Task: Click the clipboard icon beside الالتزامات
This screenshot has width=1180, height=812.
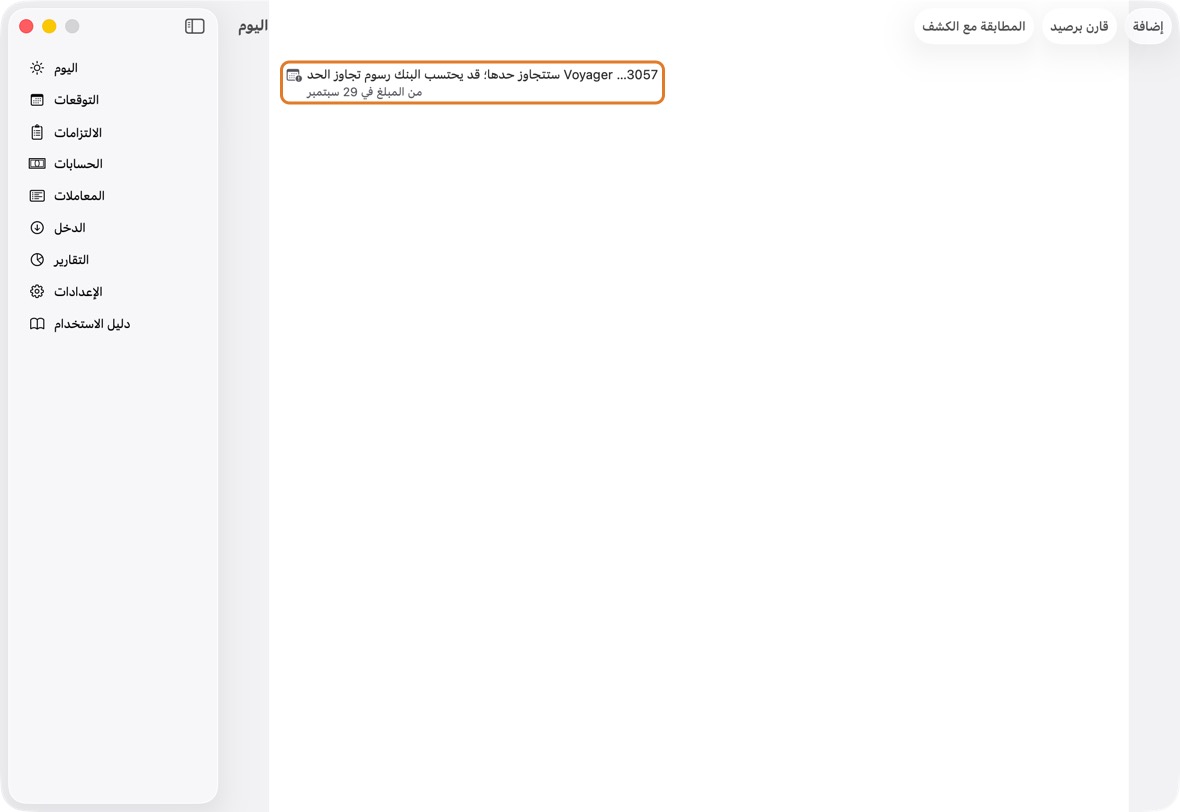Action: (x=37, y=132)
